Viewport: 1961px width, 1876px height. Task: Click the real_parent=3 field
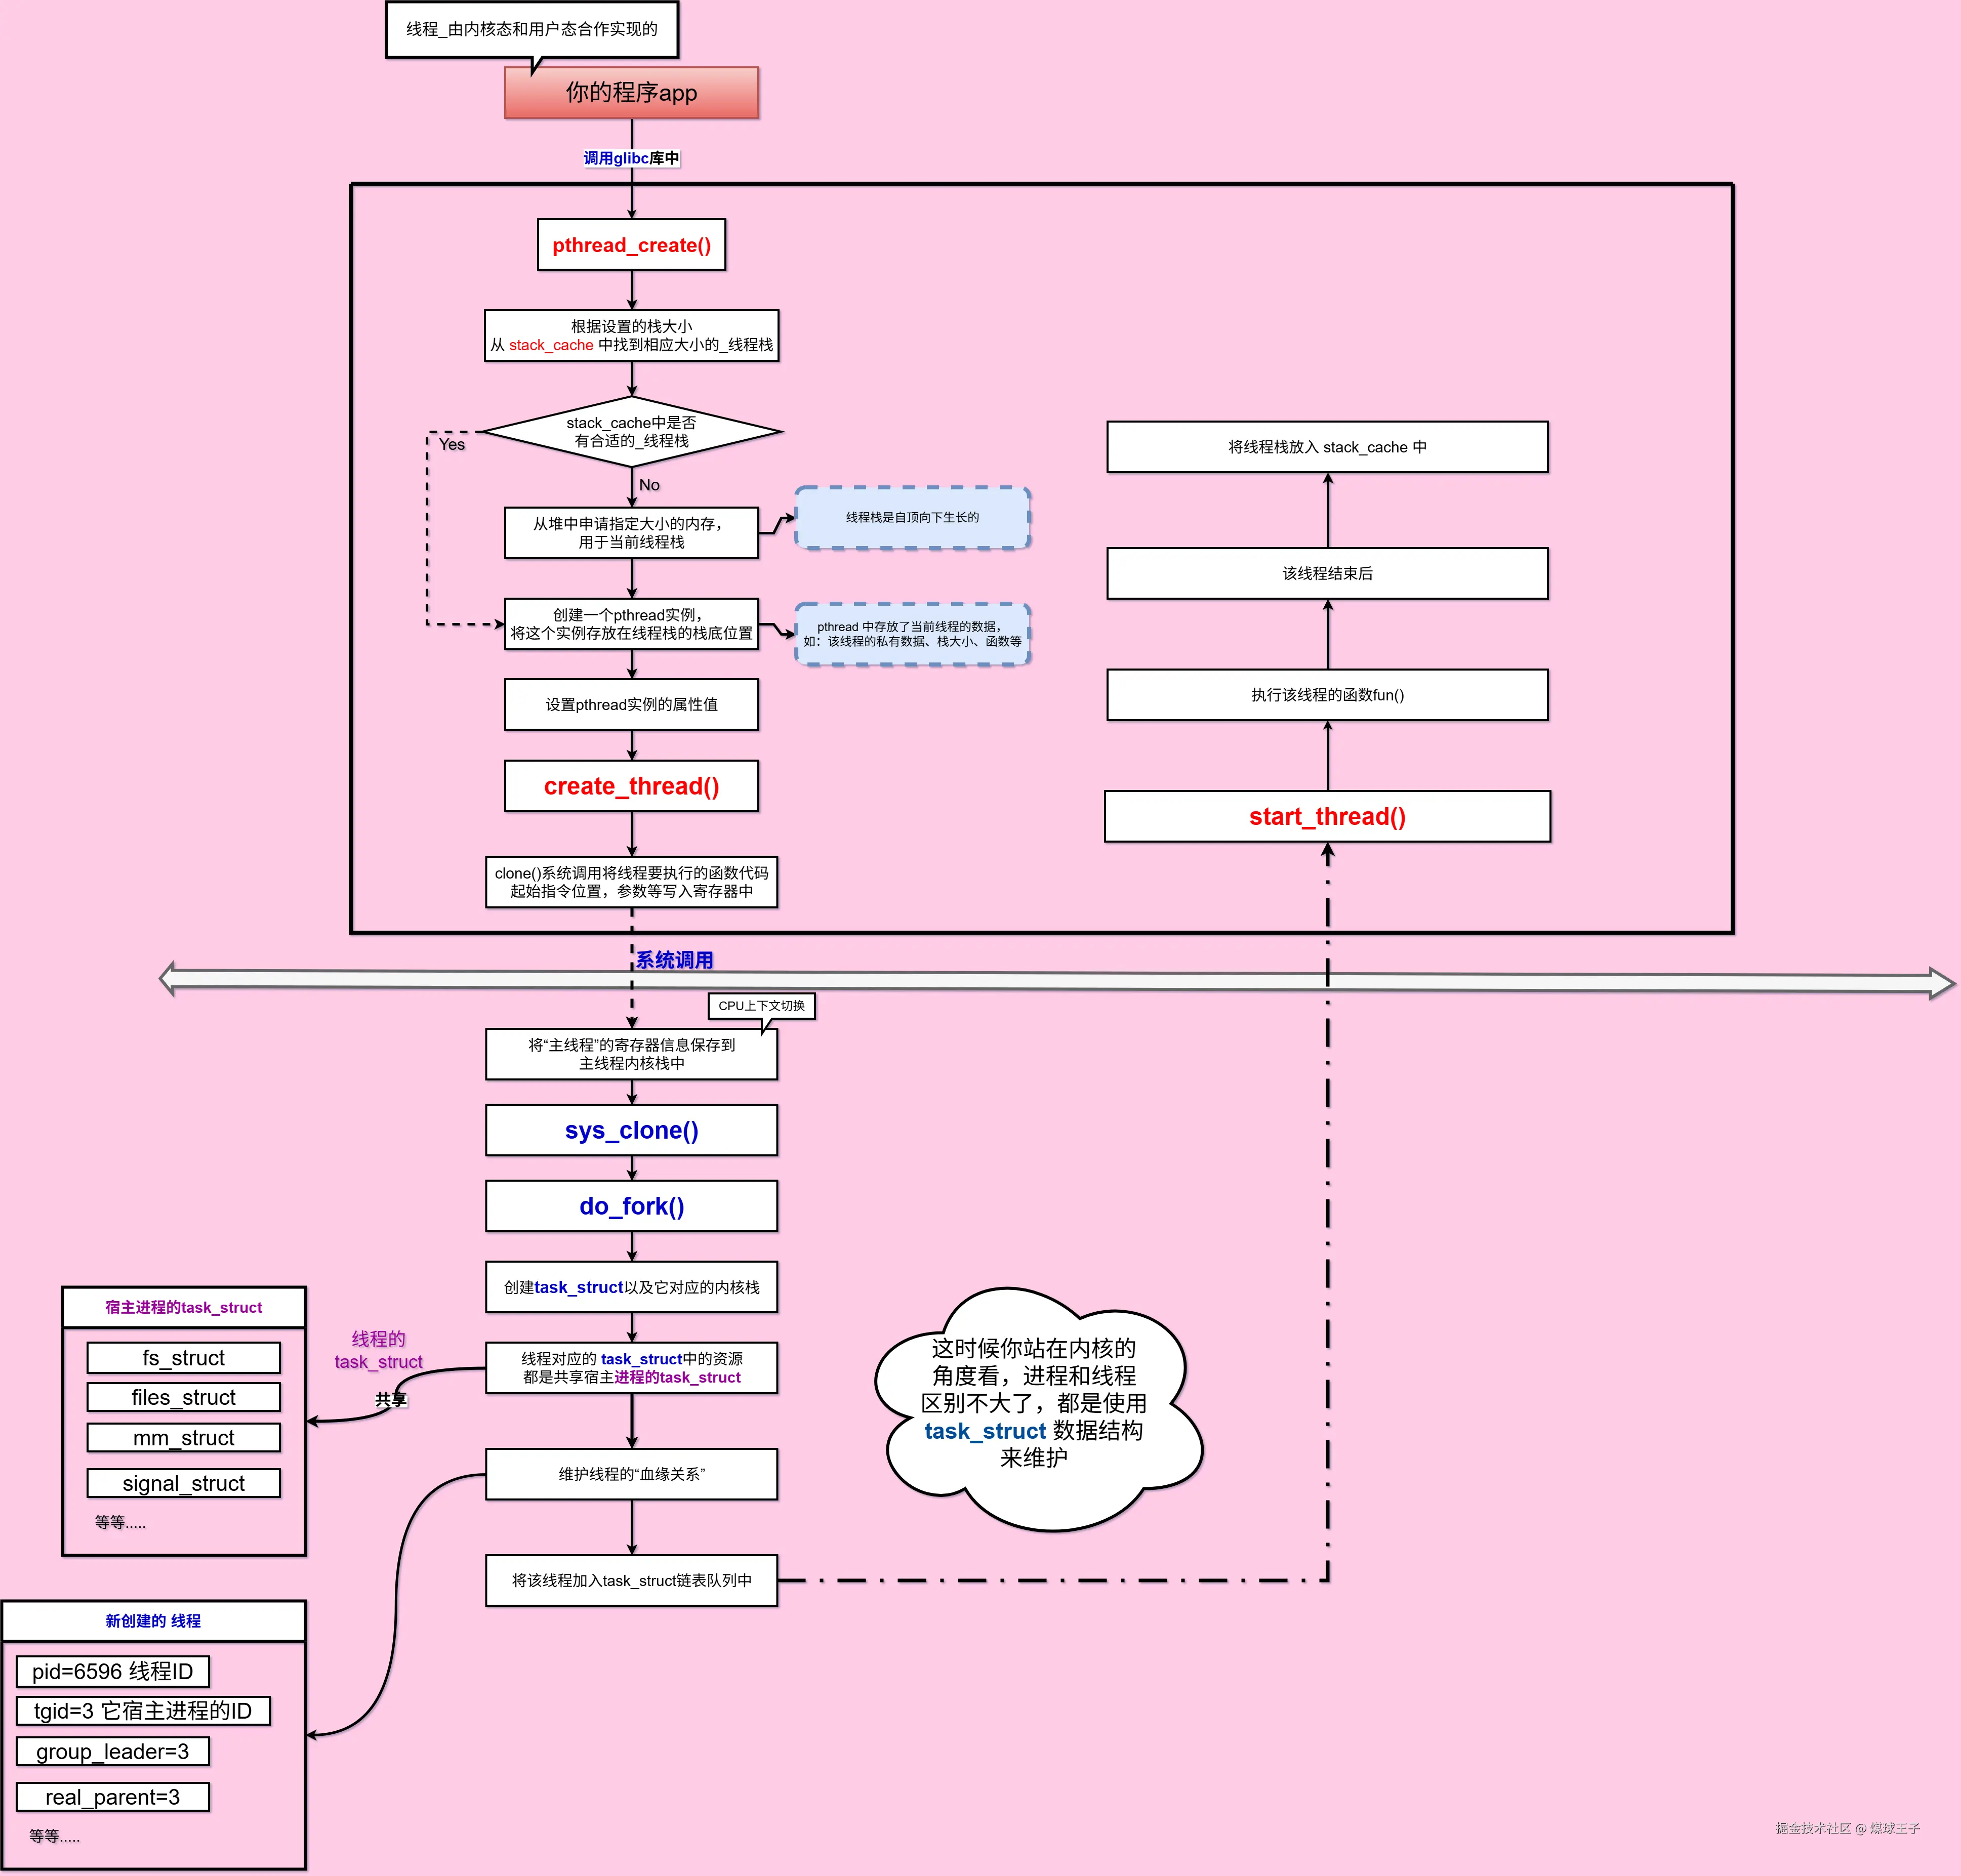(x=112, y=1797)
